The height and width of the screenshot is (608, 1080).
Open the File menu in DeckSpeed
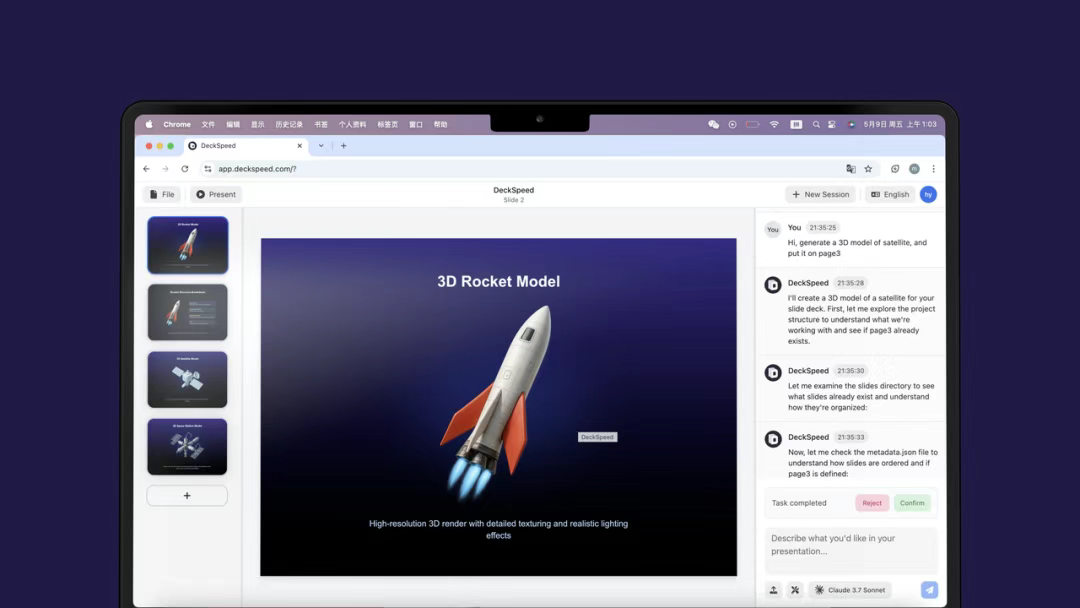(162, 194)
